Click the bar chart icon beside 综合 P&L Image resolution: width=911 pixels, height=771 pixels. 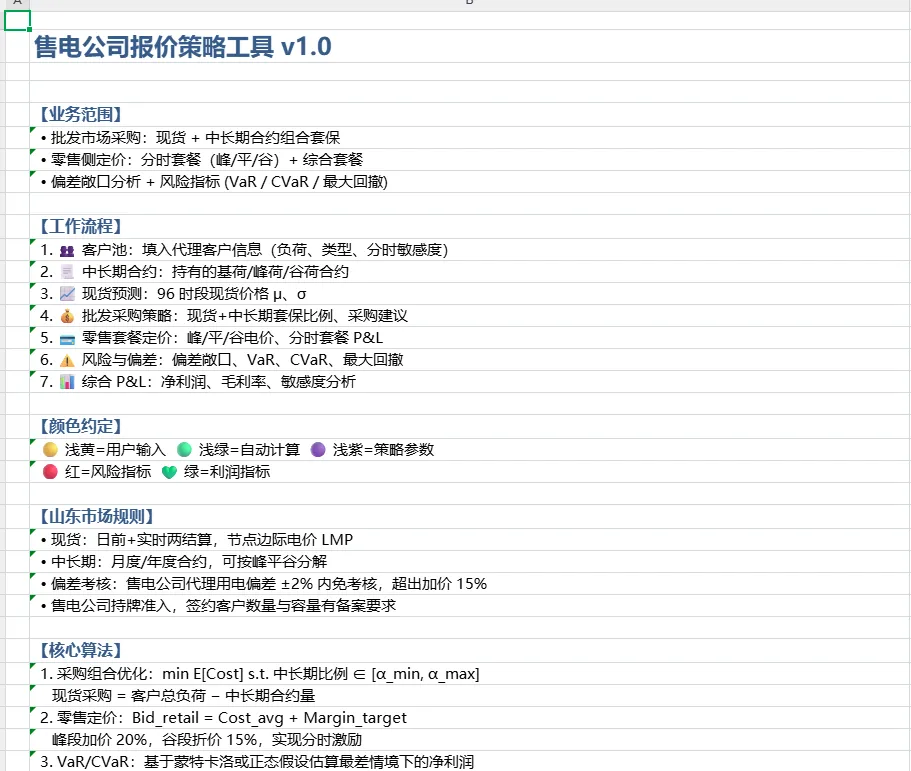pyautogui.click(x=67, y=382)
